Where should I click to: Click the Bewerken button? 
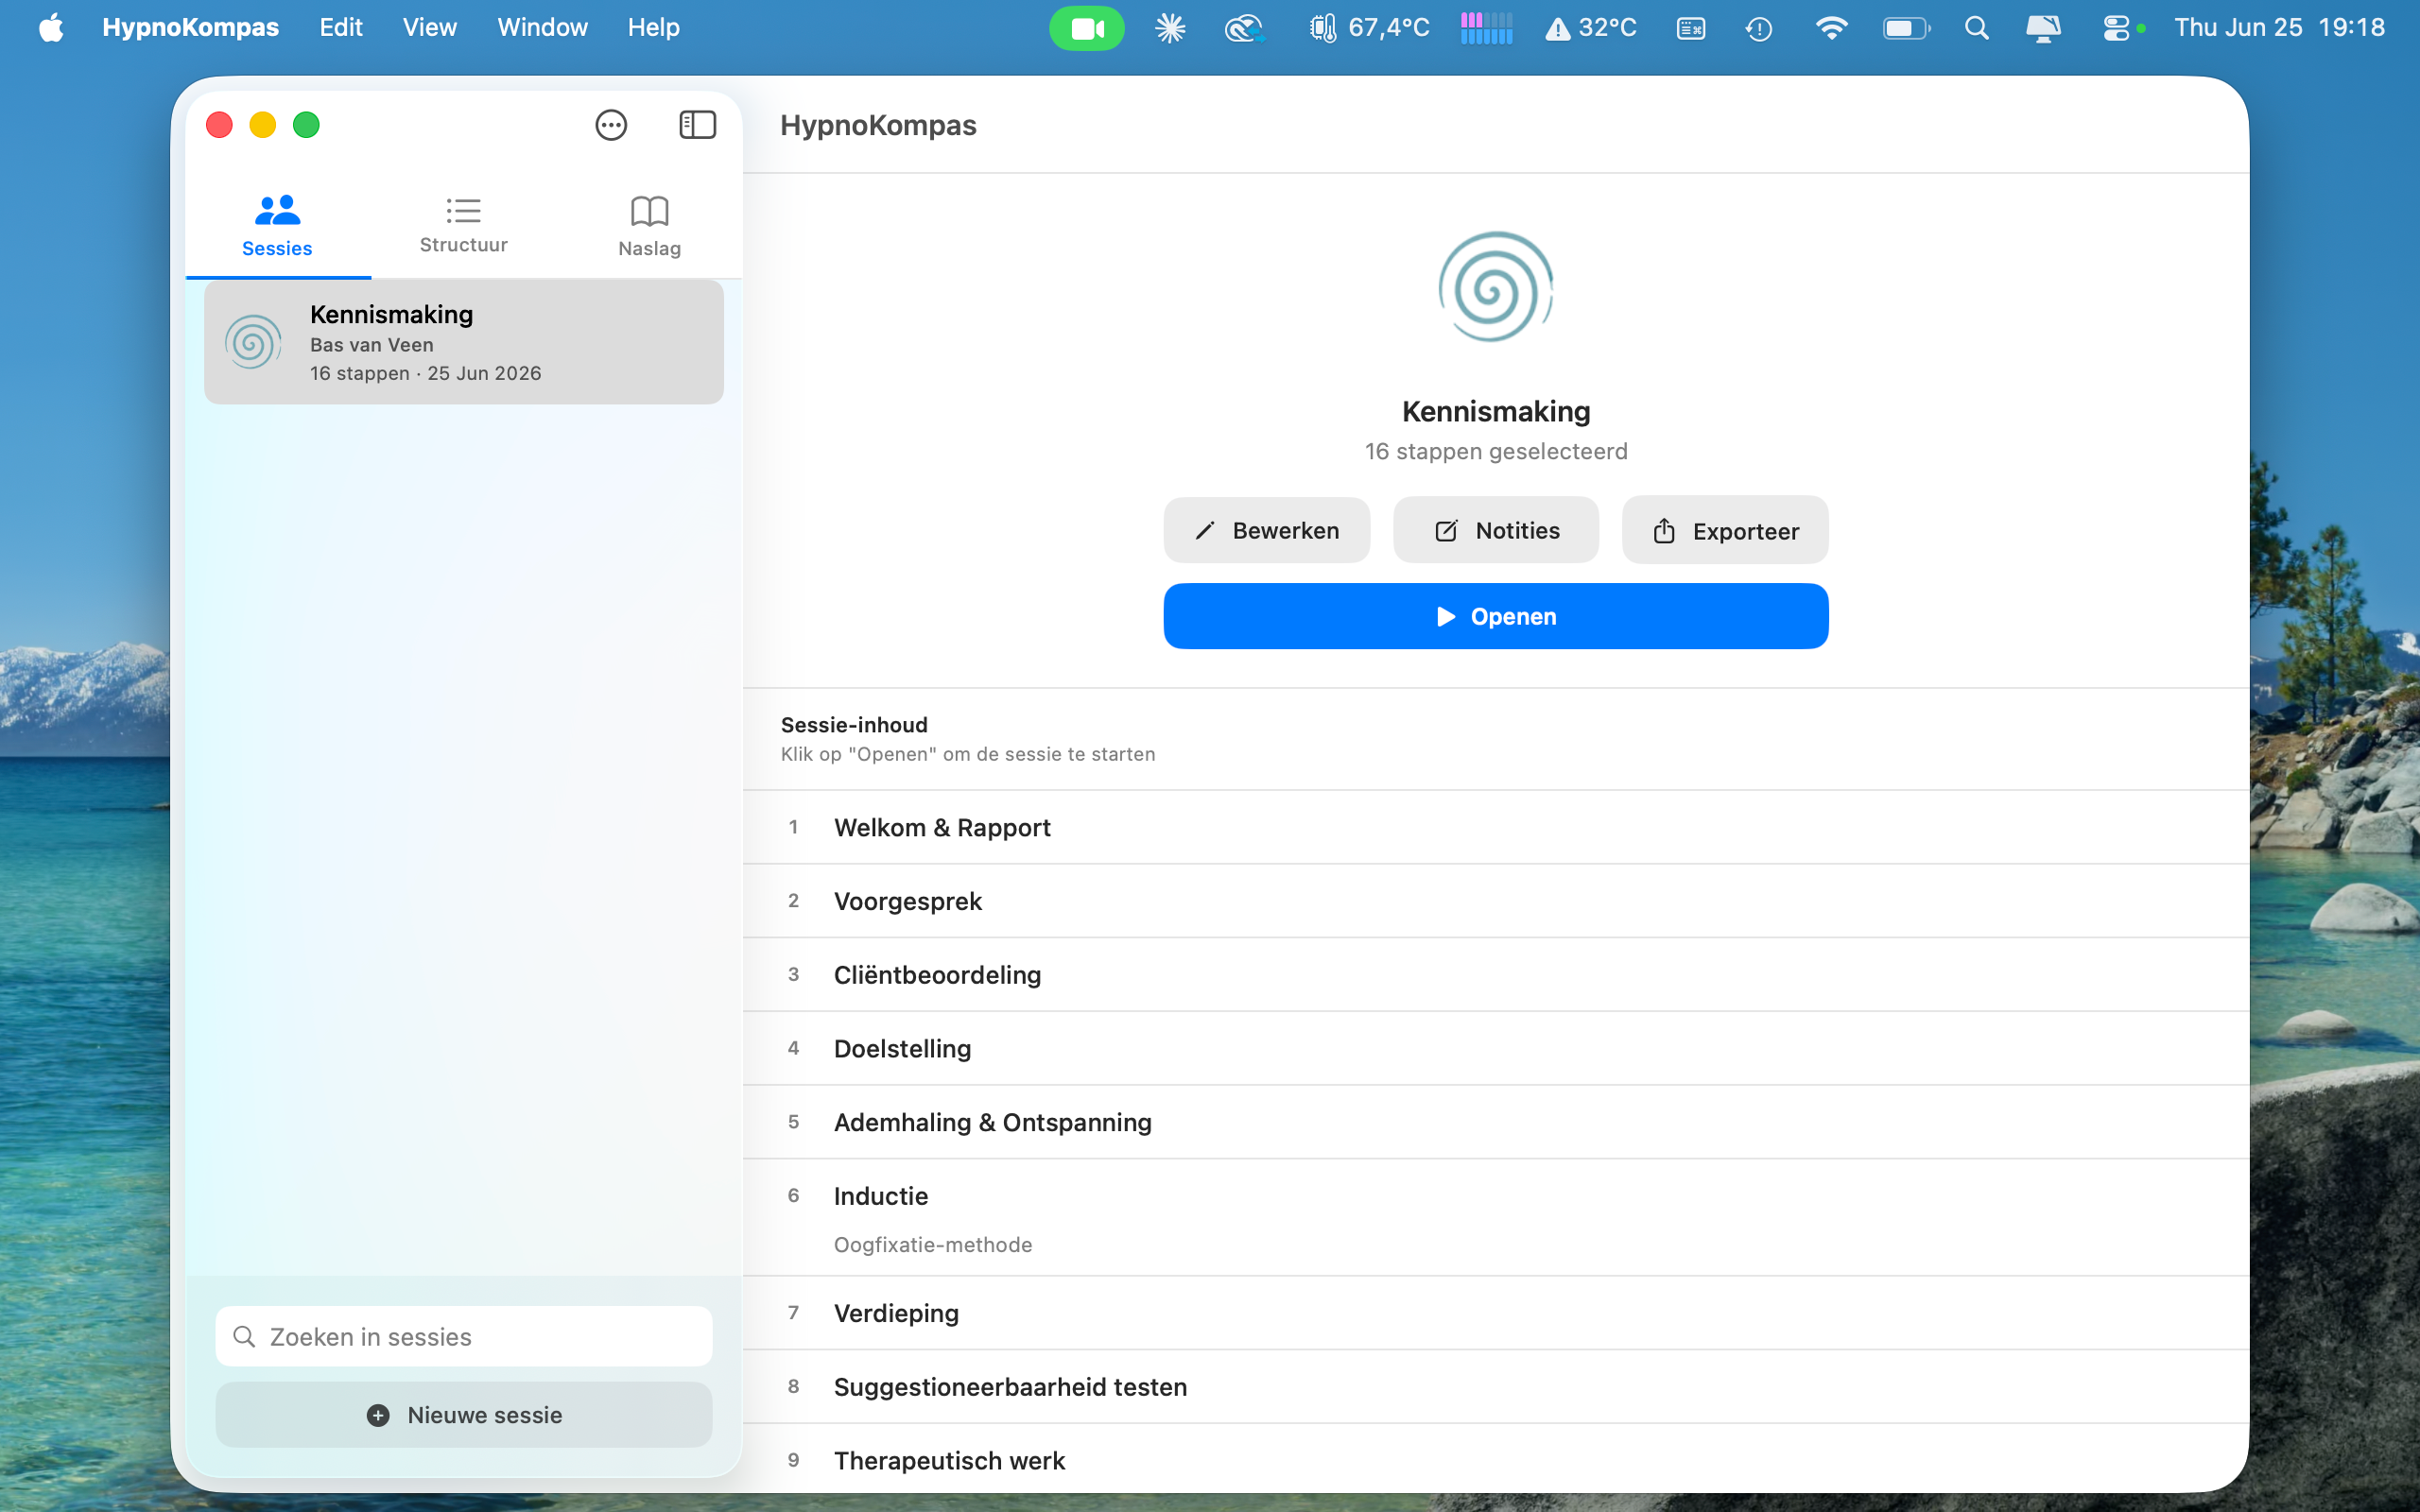pos(1266,530)
